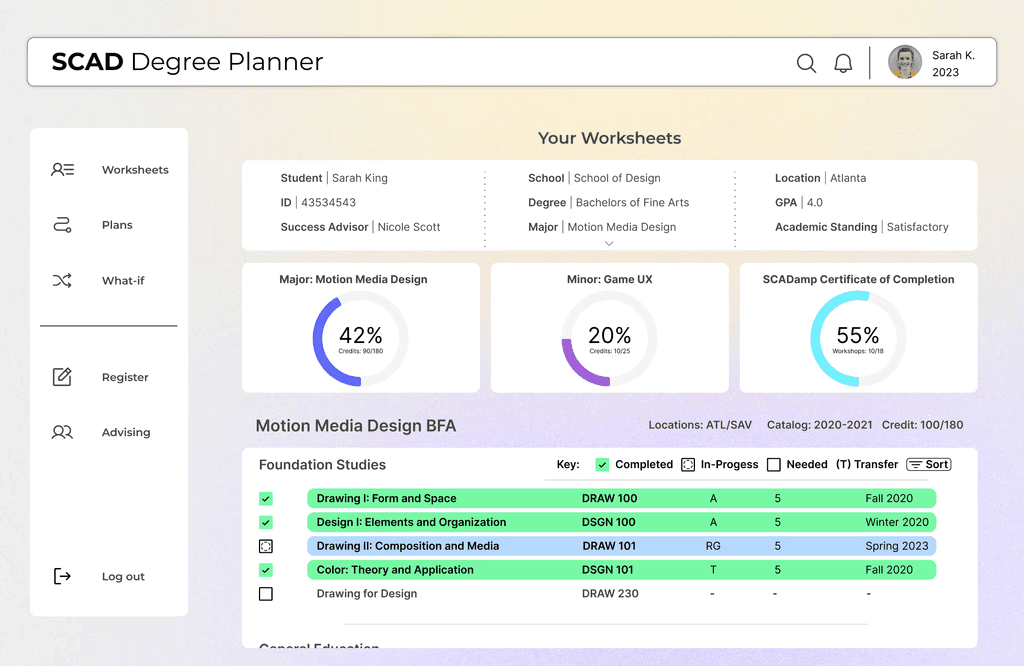The image size is (1024, 666).
Task: Open notifications bell icon
Action: 843,63
